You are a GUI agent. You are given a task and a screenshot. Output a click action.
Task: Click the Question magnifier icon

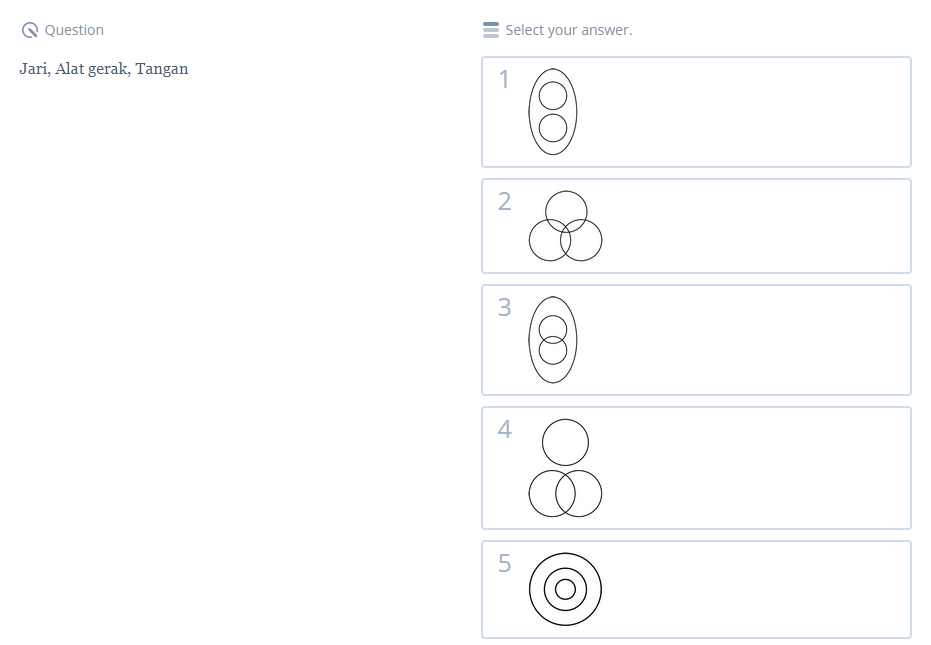(30, 30)
